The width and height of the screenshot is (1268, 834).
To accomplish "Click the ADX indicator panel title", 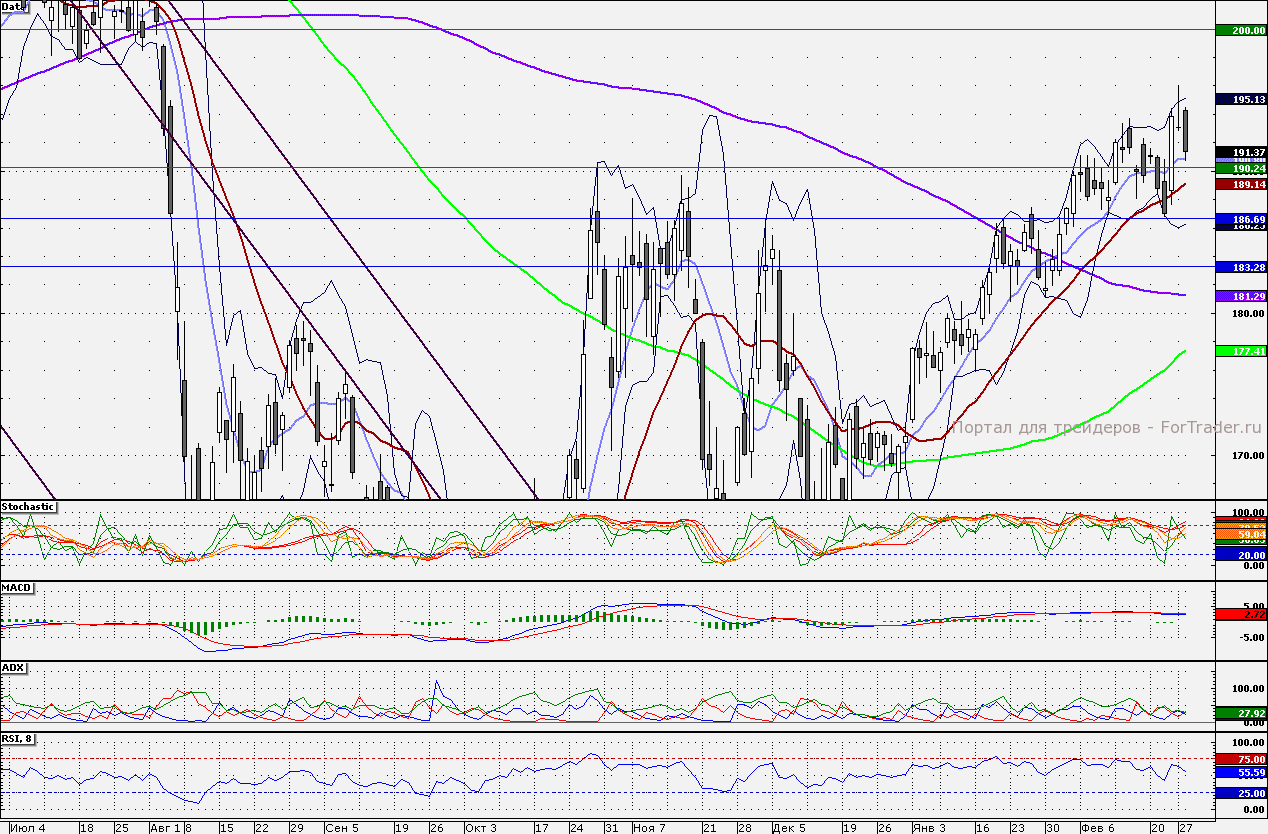I will tap(13, 667).
